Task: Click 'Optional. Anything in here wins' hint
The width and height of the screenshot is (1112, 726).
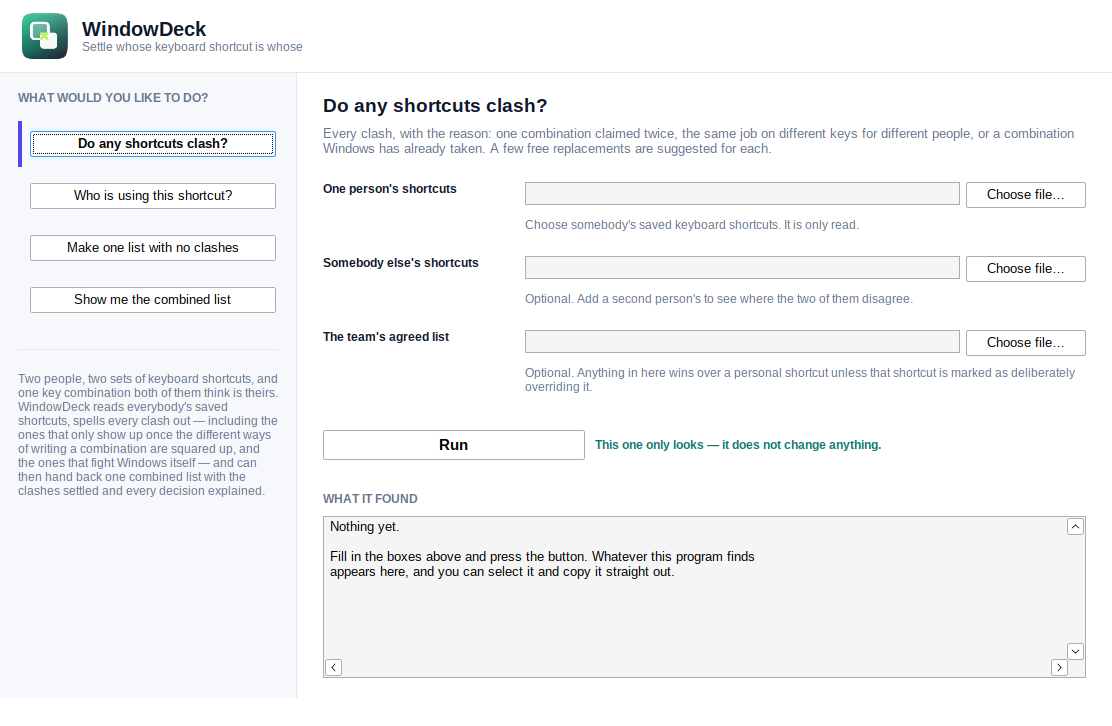Action: pos(800,379)
